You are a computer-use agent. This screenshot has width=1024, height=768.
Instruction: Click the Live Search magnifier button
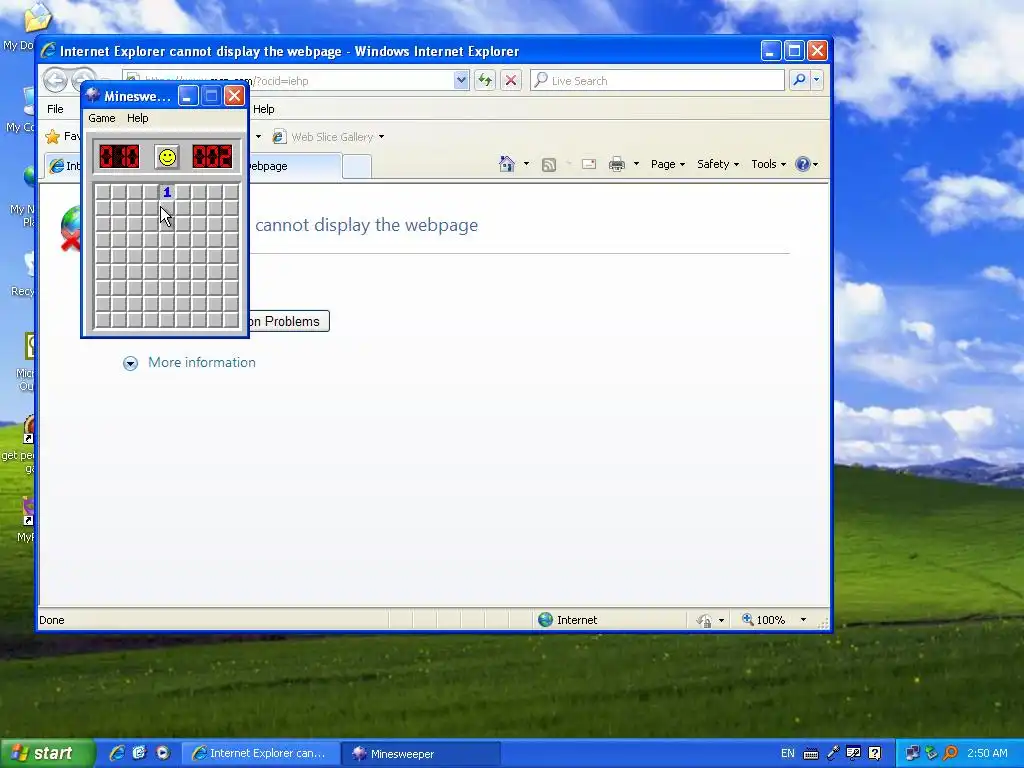point(799,80)
